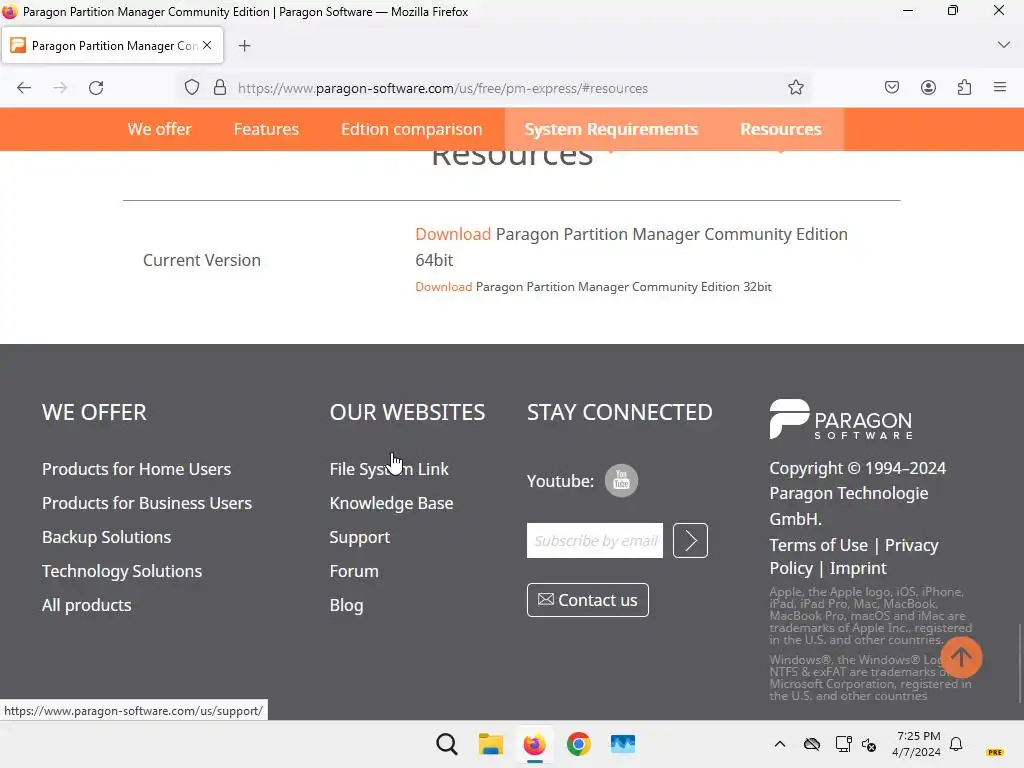This screenshot has width=1024, height=768.
Task: Open the Support footer link
Action: [x=360, y=537]
